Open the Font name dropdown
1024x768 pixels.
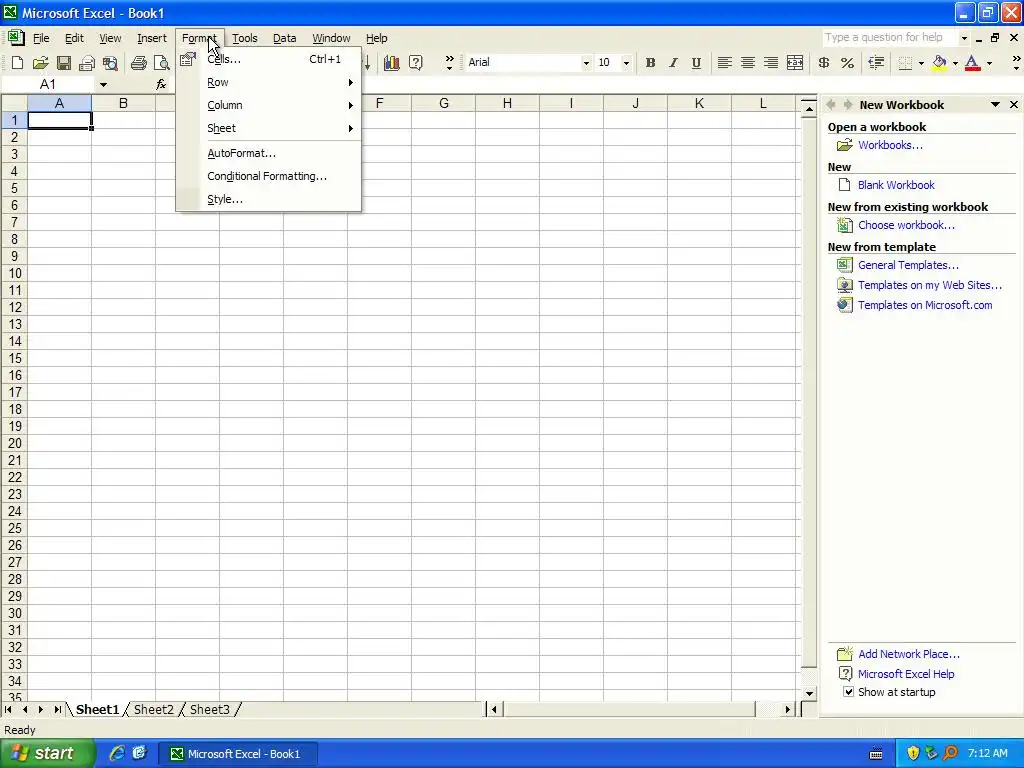pos(586,63)
